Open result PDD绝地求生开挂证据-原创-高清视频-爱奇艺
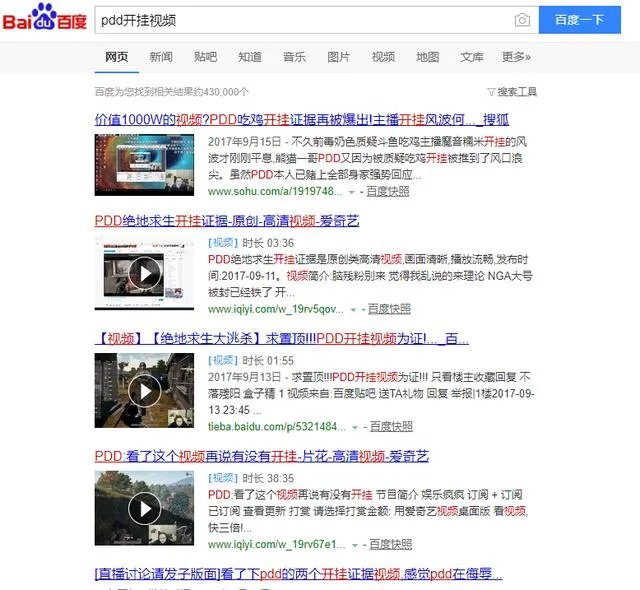The width and height of the screenshot is (640, 590). click(227, 221)
